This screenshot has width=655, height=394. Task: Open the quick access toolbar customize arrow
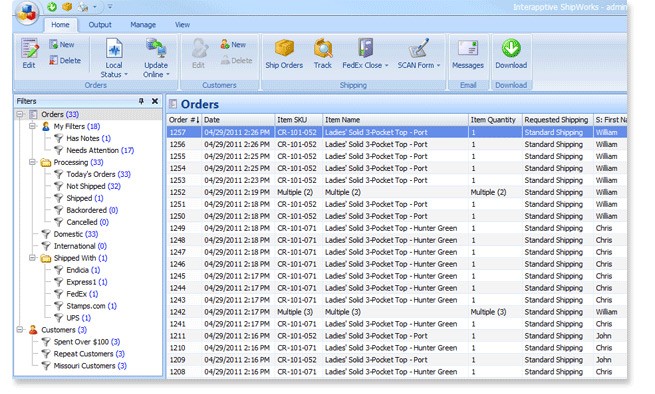pyautogui.click(x=110, y=7)
